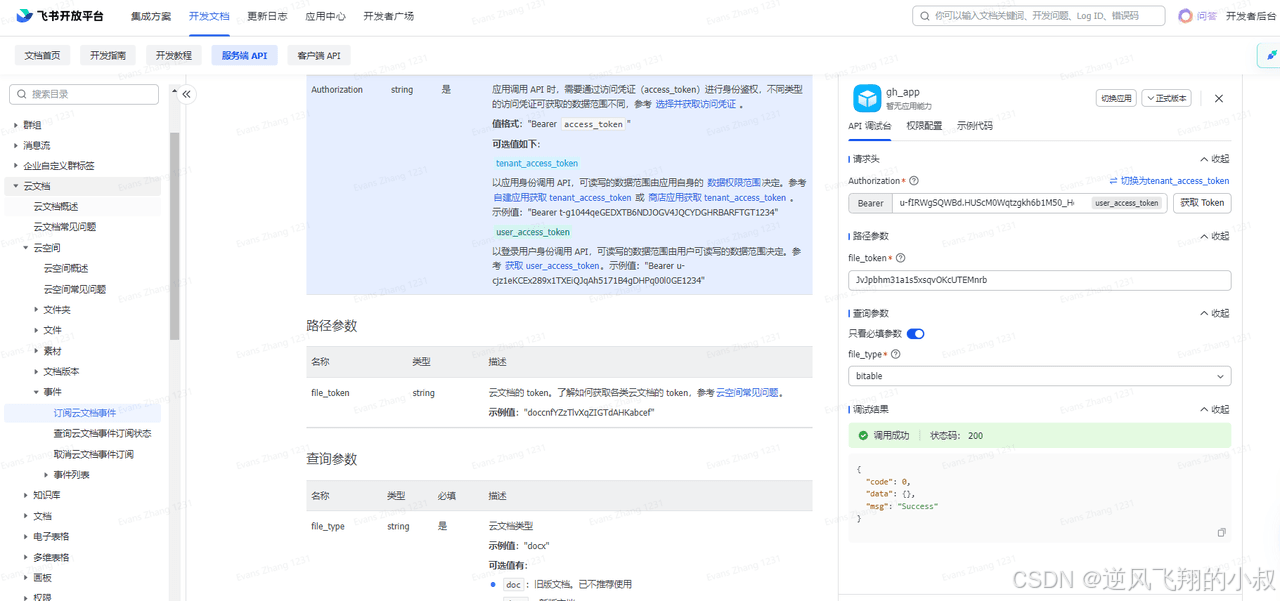This screenshot has width=1280, height=601.
Task: Open 查询云文档事件订阅状态 in the sidebar
Action: (x=102, y=434)
